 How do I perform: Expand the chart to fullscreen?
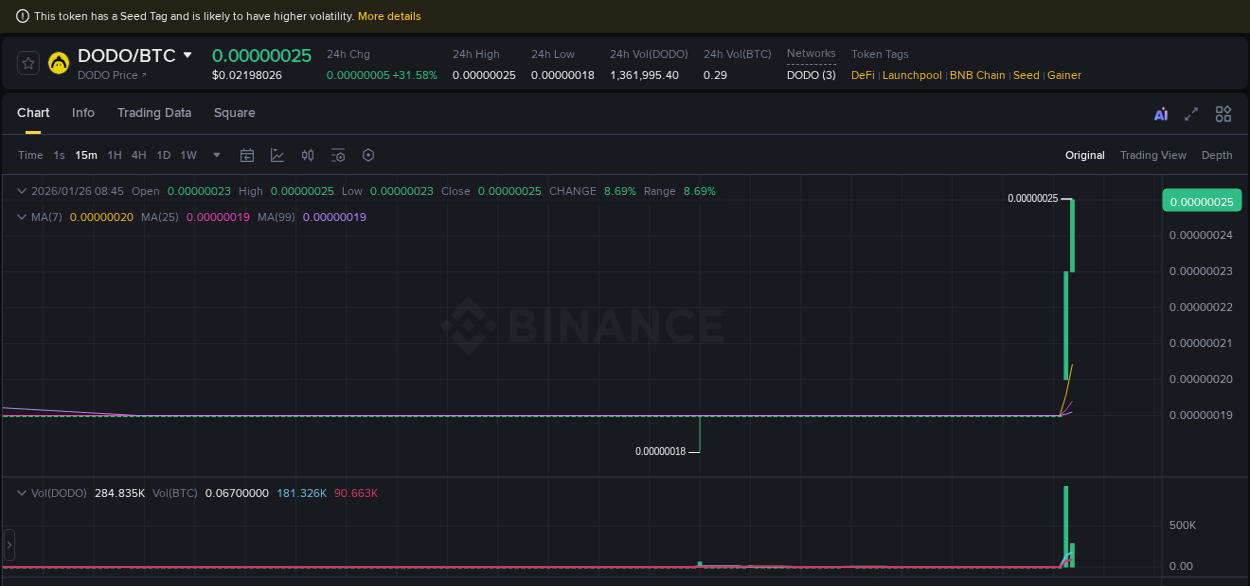pos(1191,114)
